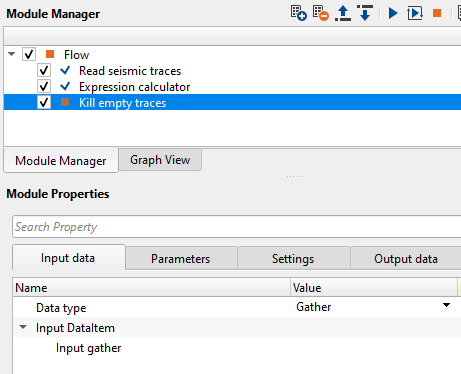Run the flow with the play icon
Image resolution: width=461 pixels, height=374 pixels.
point(393,13)
